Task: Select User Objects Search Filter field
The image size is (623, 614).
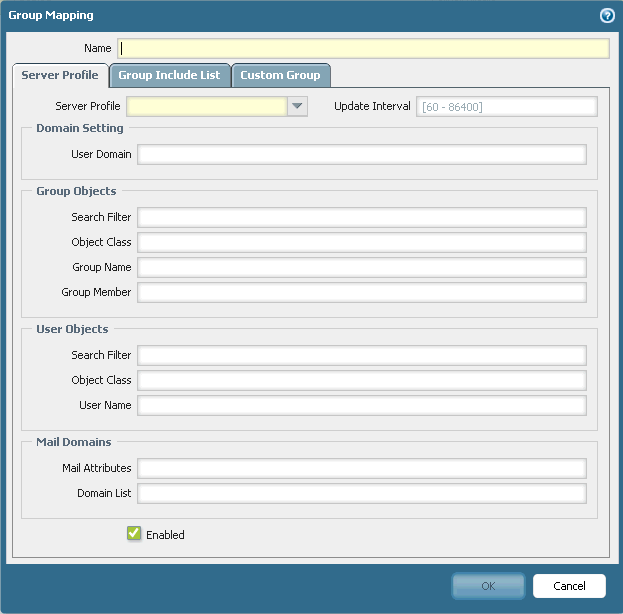Action: click(361, 355)
